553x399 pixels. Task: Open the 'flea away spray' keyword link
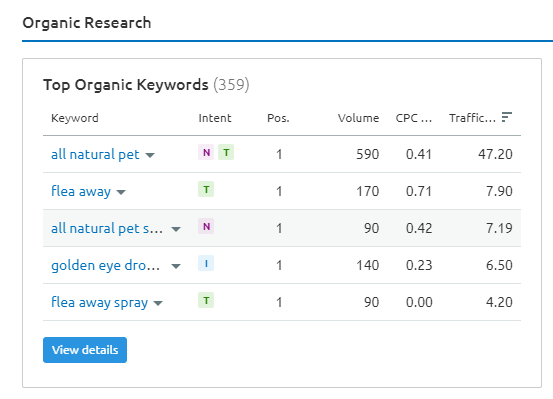coord(99,302)
